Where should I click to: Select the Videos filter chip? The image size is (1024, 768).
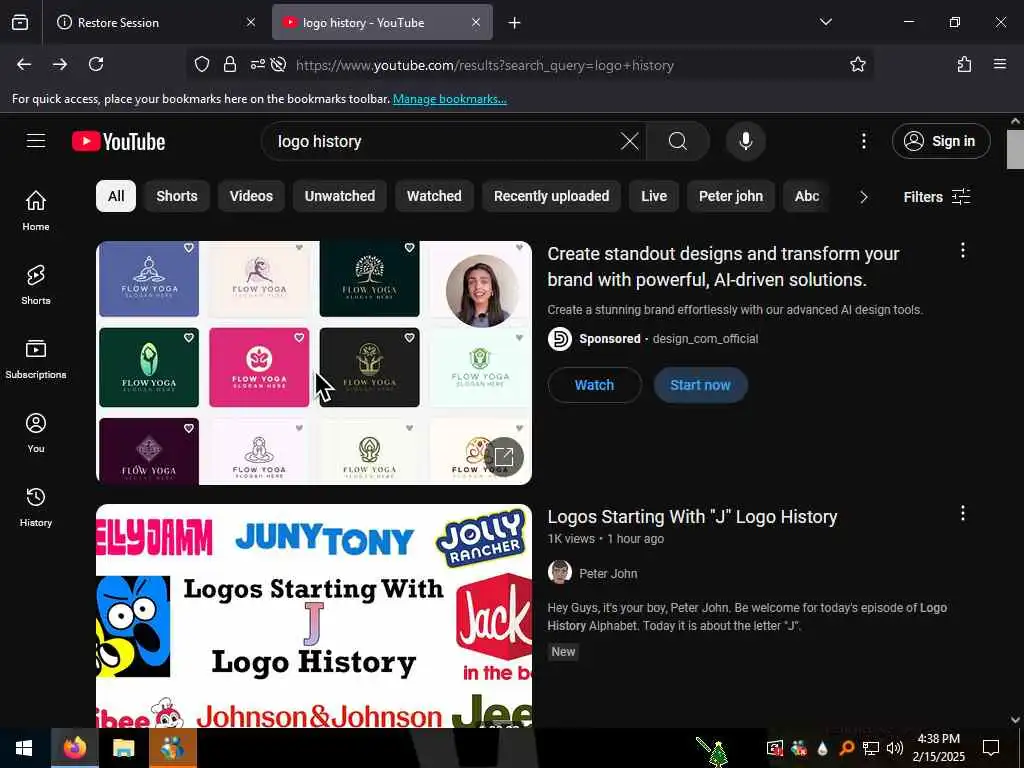point(251,196)
